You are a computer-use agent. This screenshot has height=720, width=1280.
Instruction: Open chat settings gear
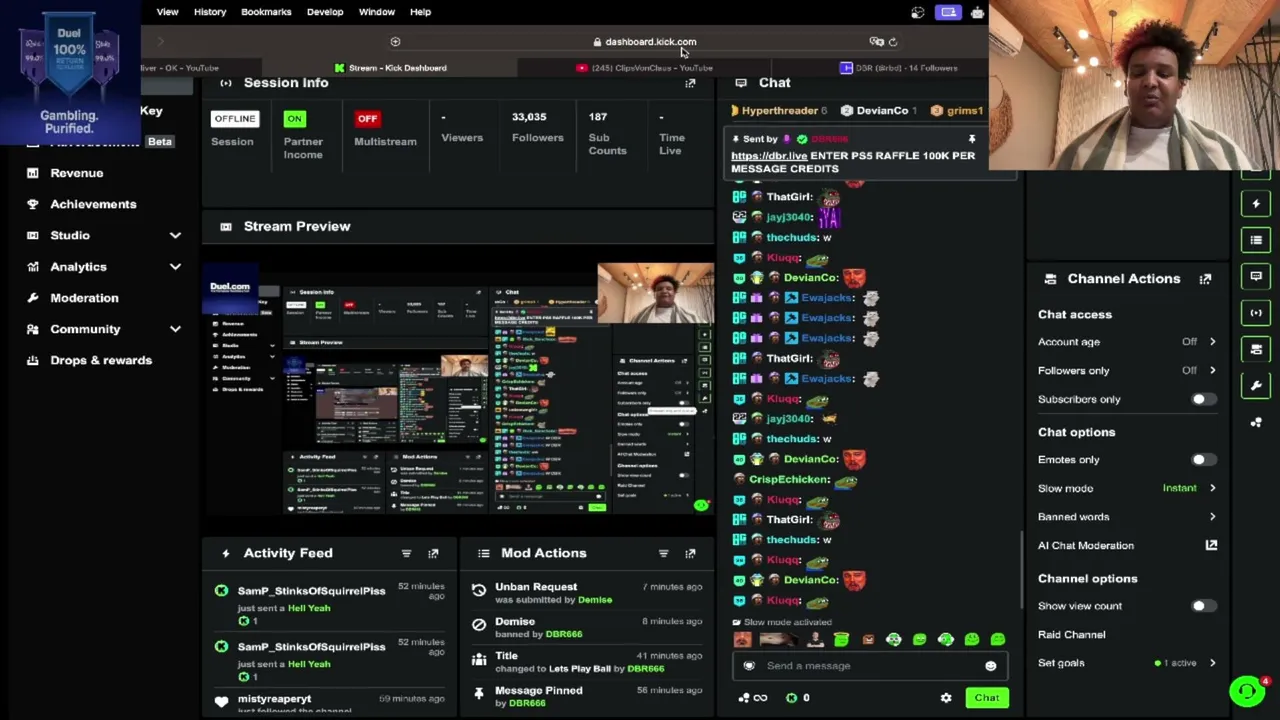tap(946, 698)
